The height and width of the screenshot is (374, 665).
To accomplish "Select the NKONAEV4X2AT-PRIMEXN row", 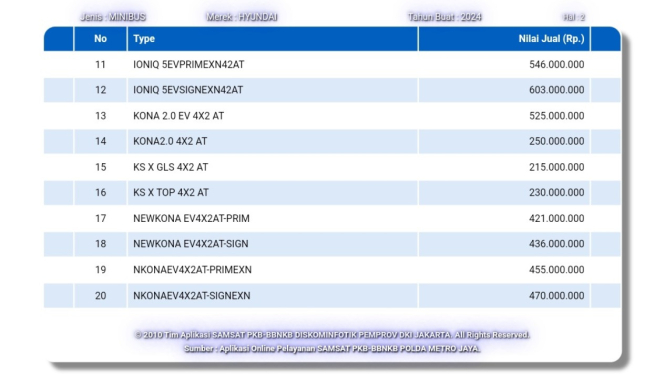I will coord(332,270).
